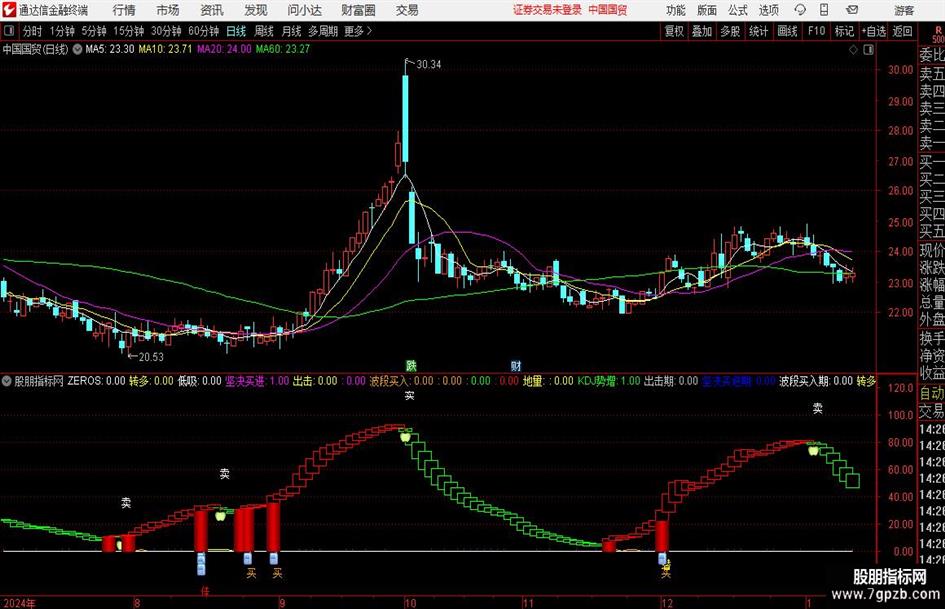Click the diamond icon at chart top right

tap(853, 50)
